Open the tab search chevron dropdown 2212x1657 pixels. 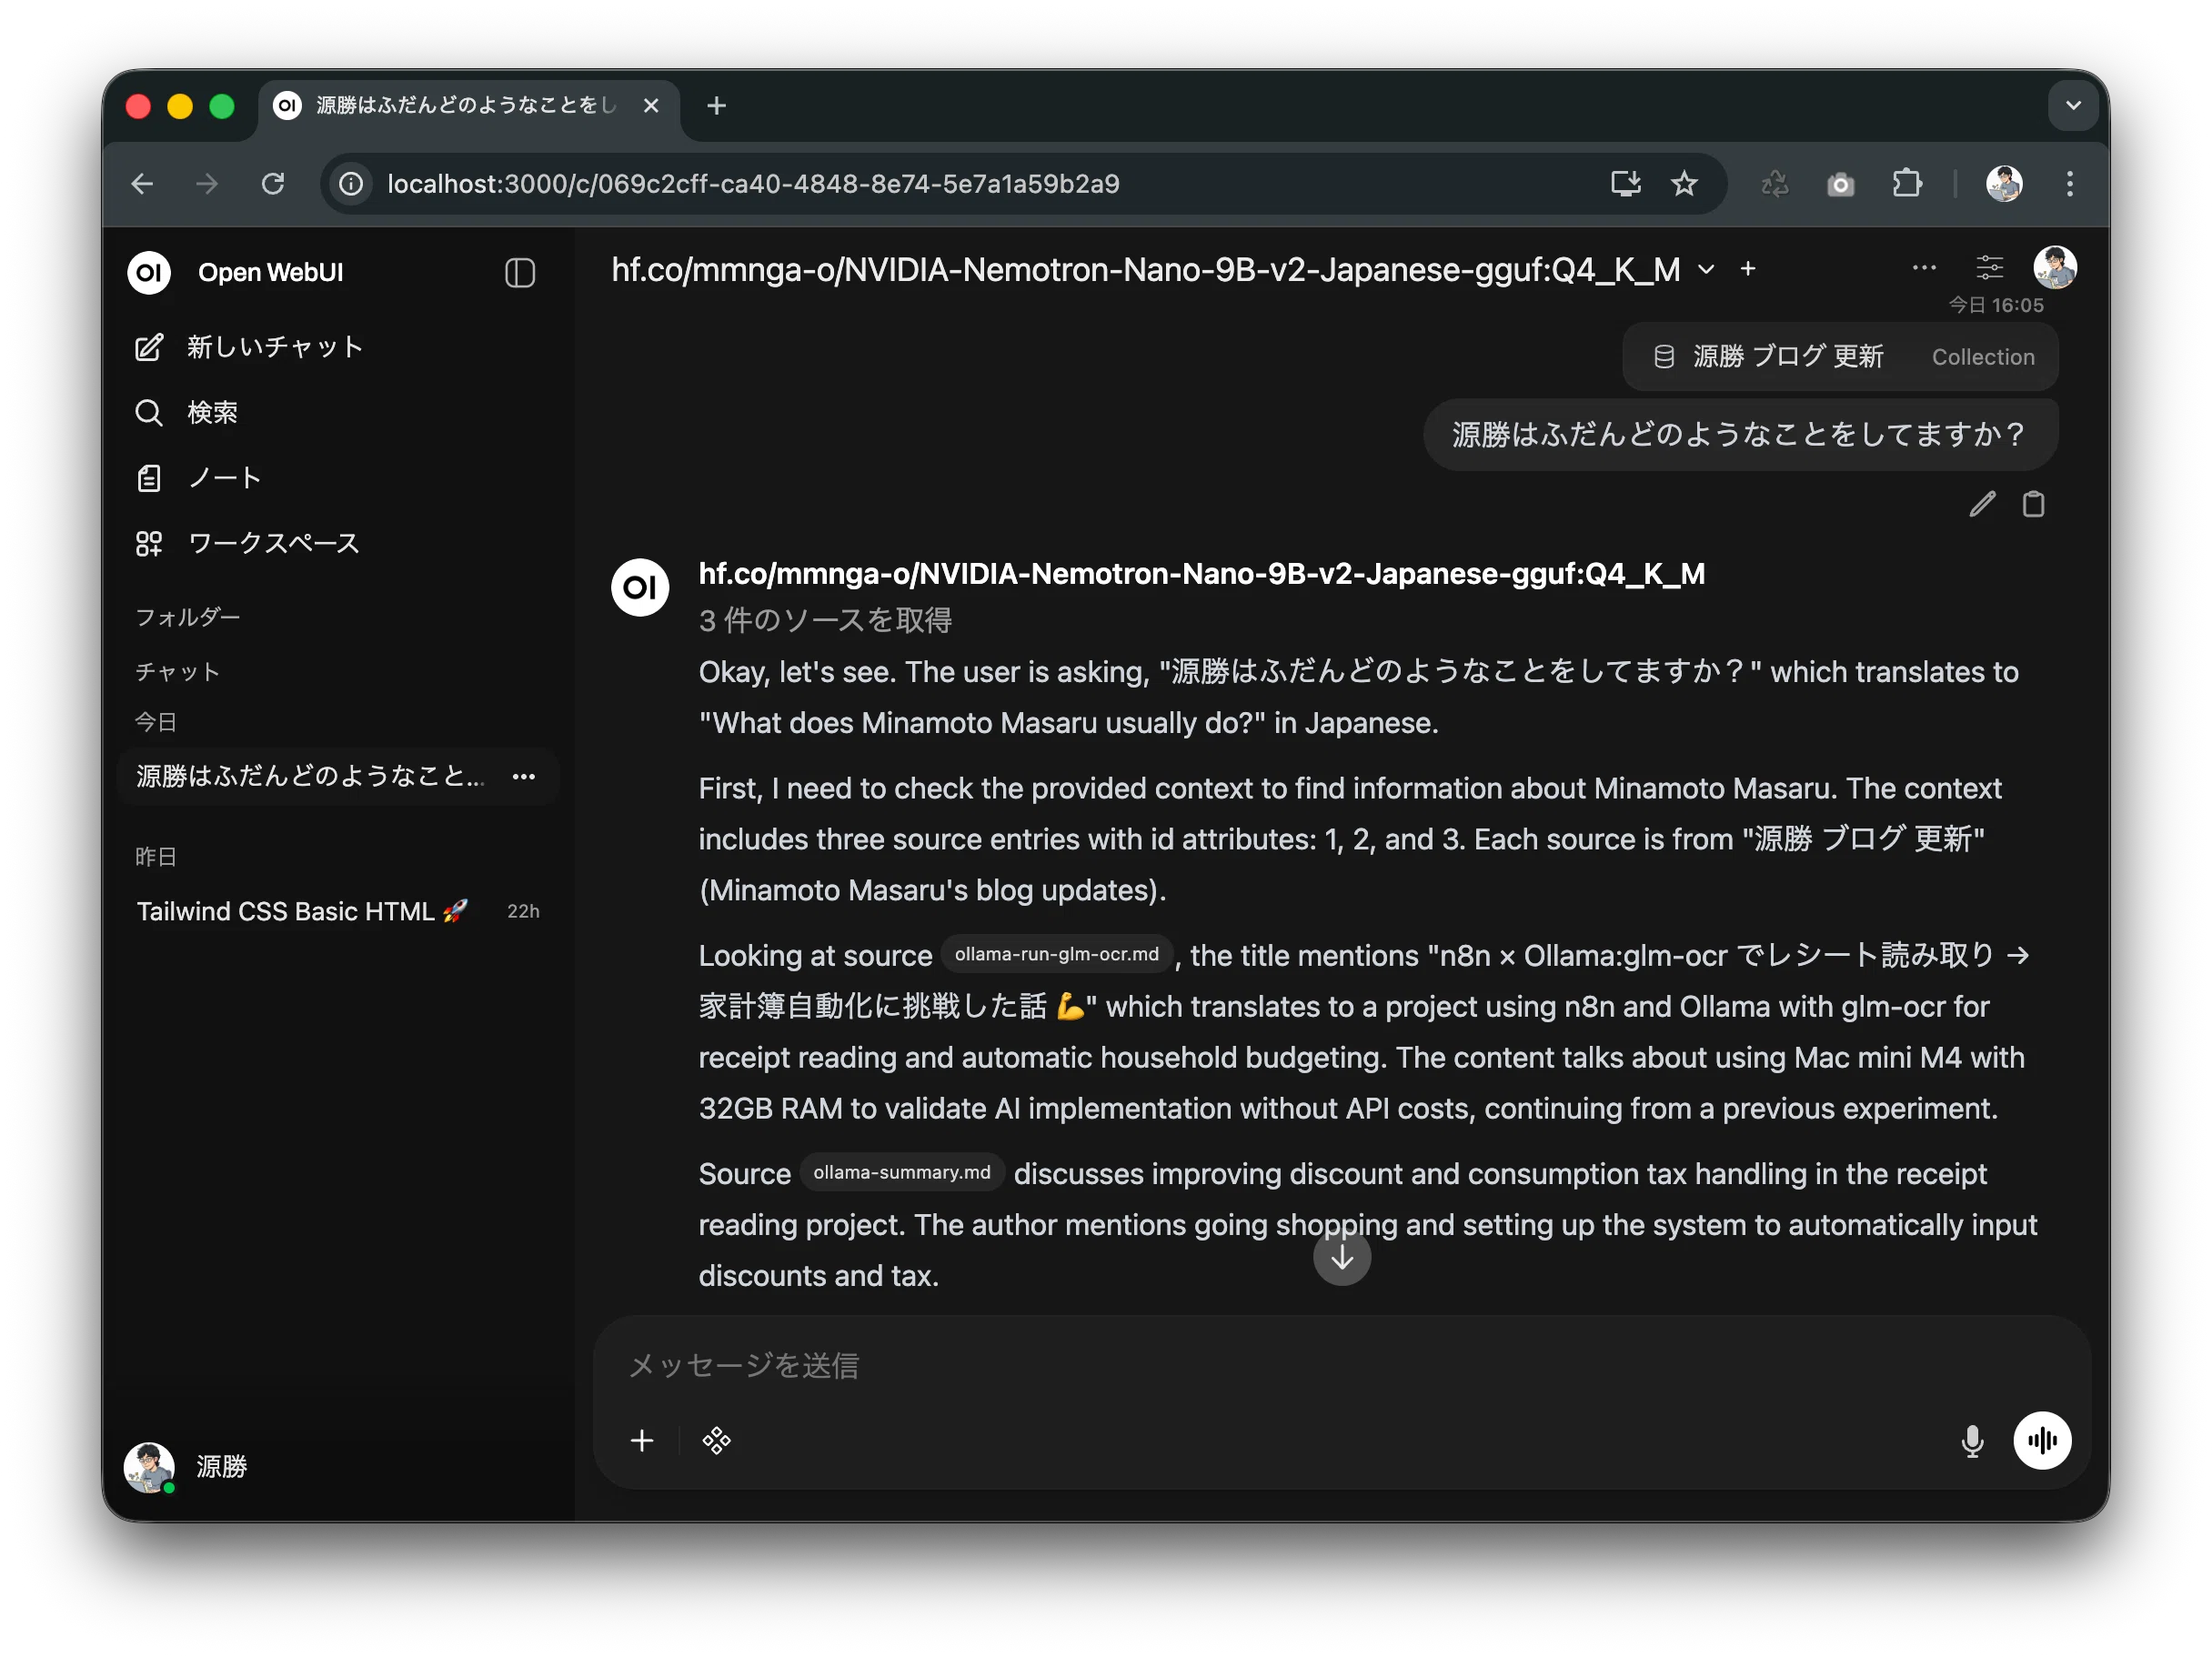[2073, 105]
